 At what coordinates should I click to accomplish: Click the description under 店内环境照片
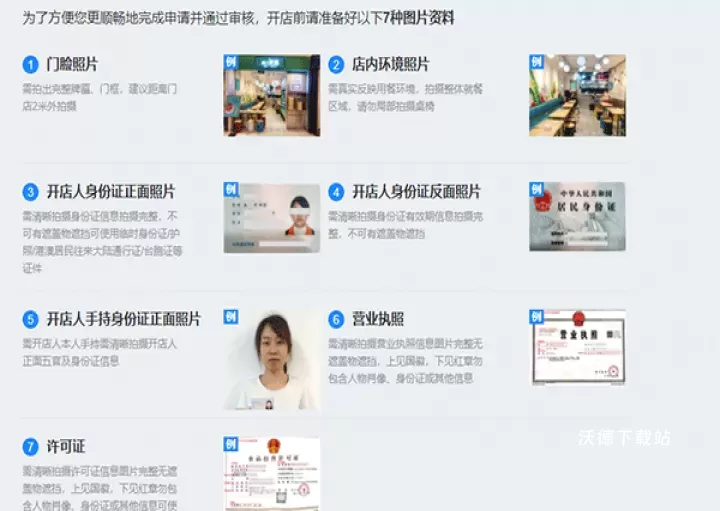coord(405,97)
